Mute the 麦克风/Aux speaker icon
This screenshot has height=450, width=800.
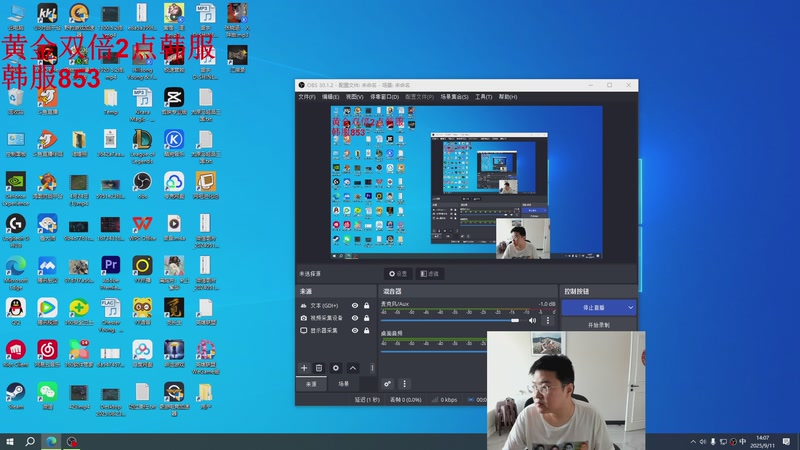[532, 320]
